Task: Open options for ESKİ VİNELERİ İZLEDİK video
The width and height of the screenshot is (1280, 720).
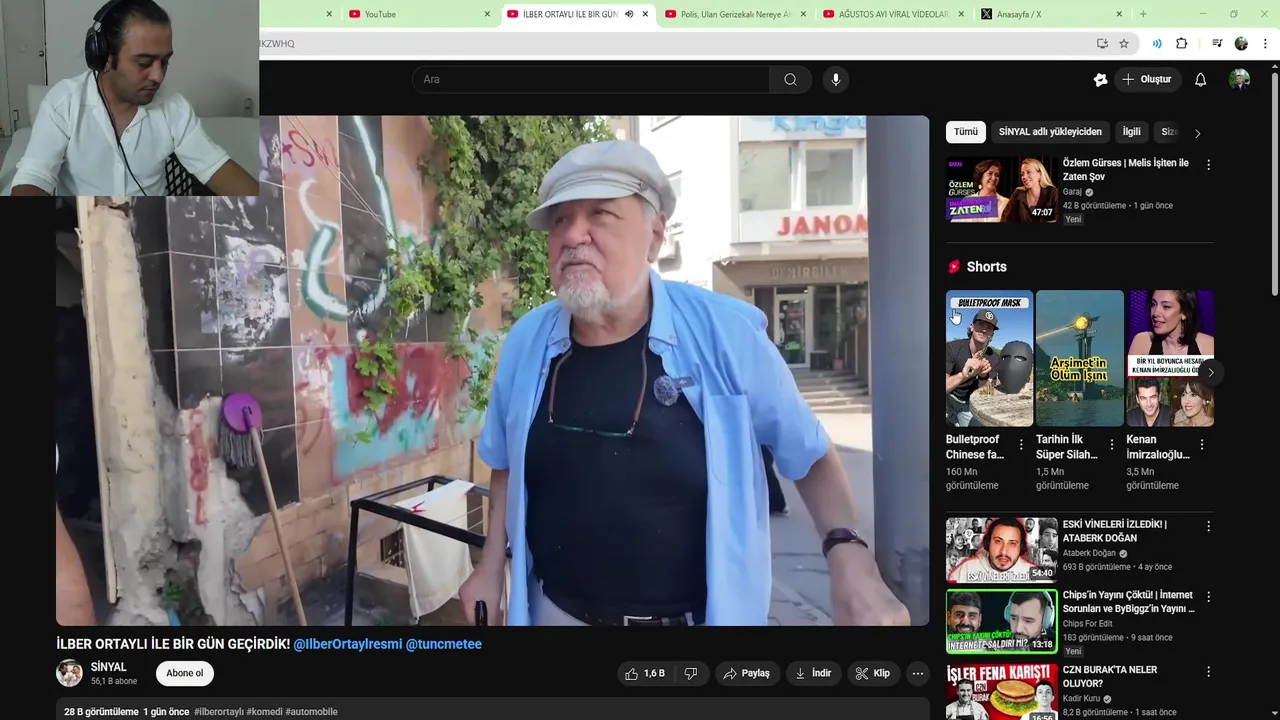Action: 1208,526
